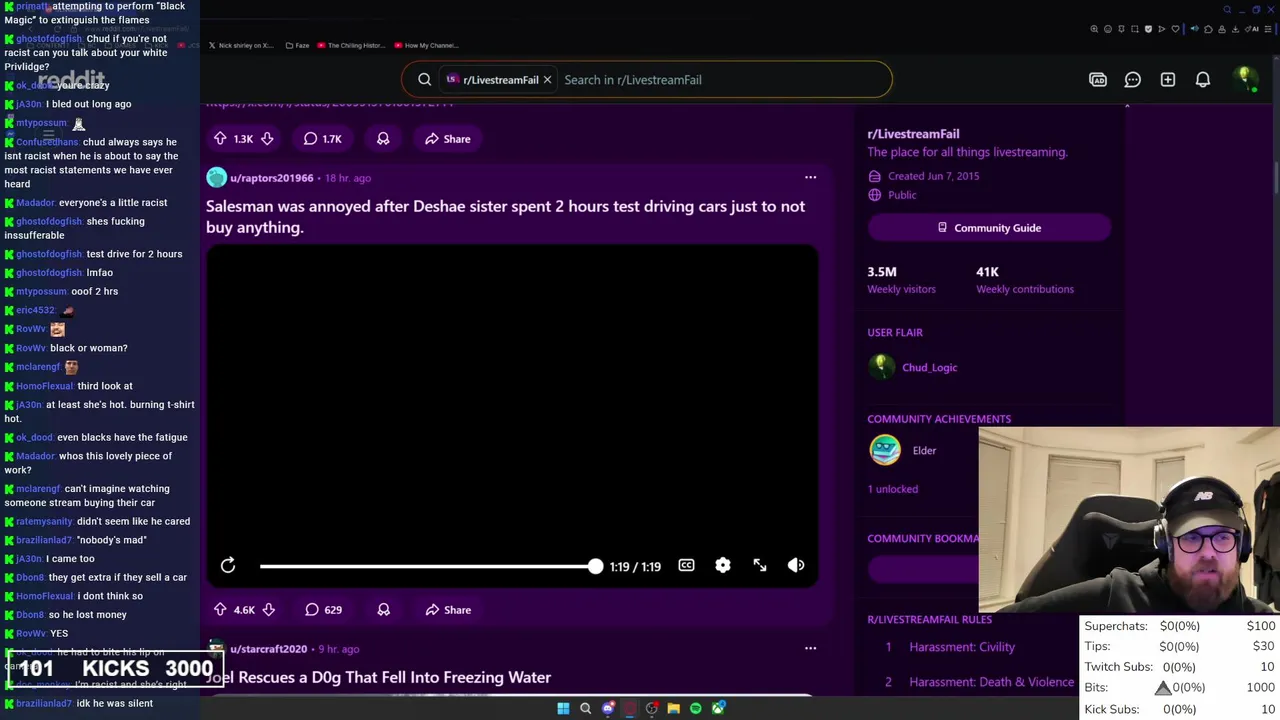1280x720 pixels.
Task: Downvote the post with 4.6K score
Action: coord(268,609)
